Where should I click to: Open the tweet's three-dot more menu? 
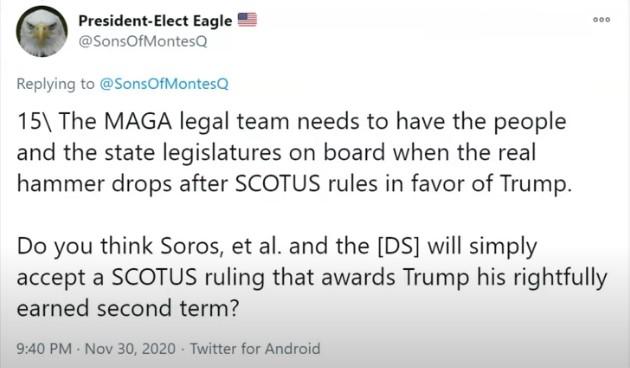coord(601,19)
